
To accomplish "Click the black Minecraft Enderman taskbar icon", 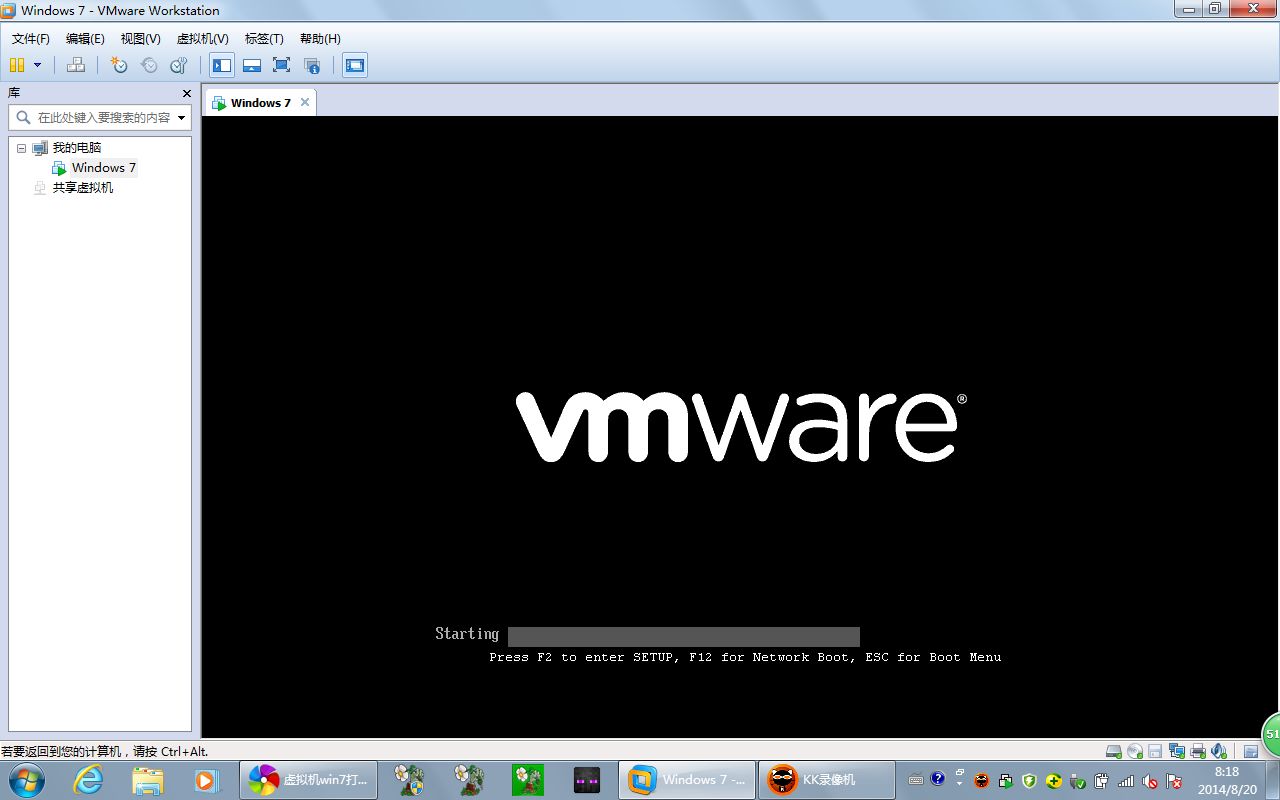I will [x=587, y=780].
